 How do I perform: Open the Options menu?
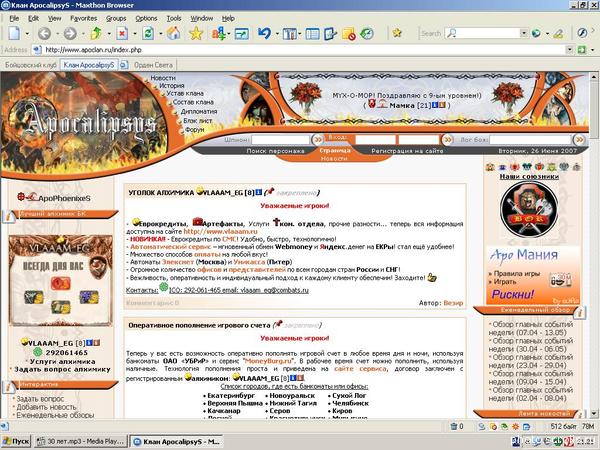click(x=146, y=18)
